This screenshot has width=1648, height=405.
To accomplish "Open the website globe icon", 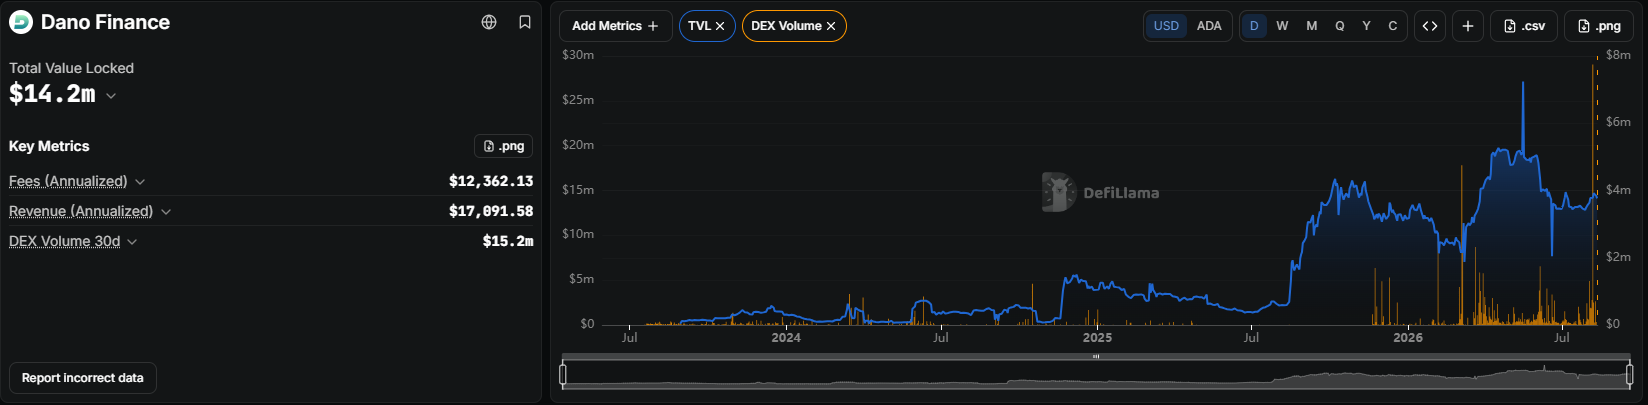I will click(x=489, y=22).
